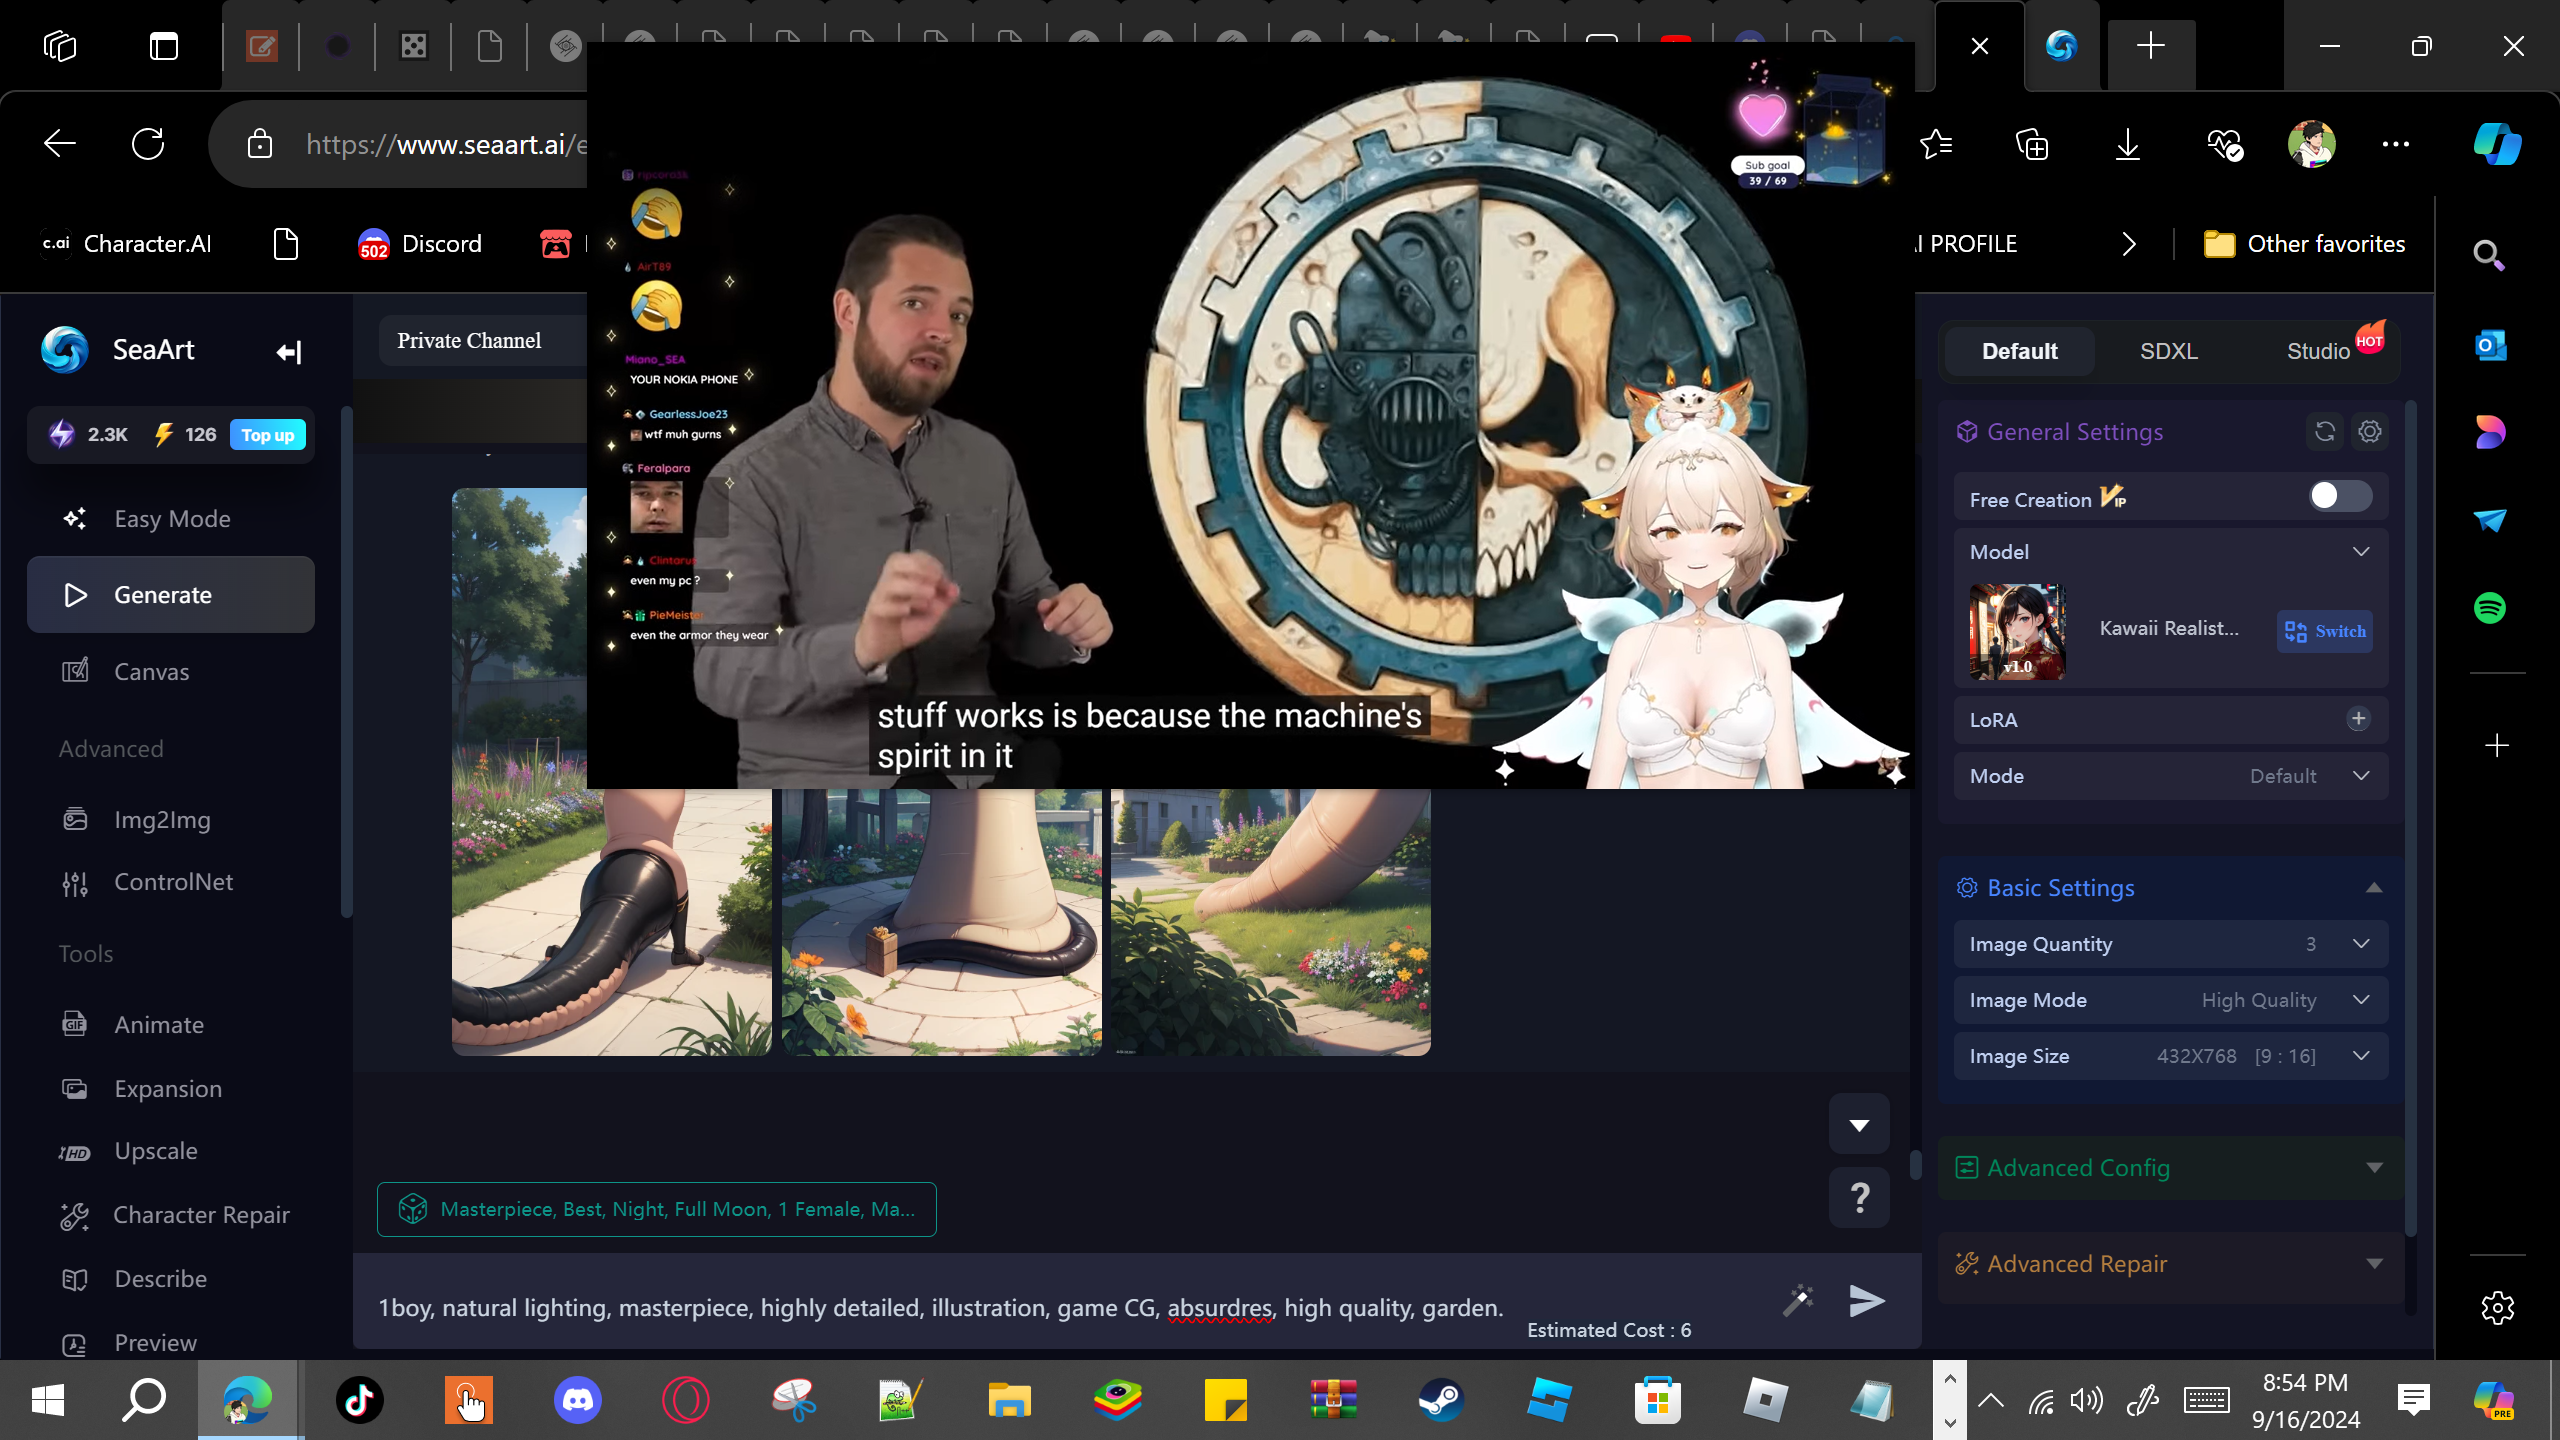
Task: Open browser profile avatar
Action: (2311, 145)
